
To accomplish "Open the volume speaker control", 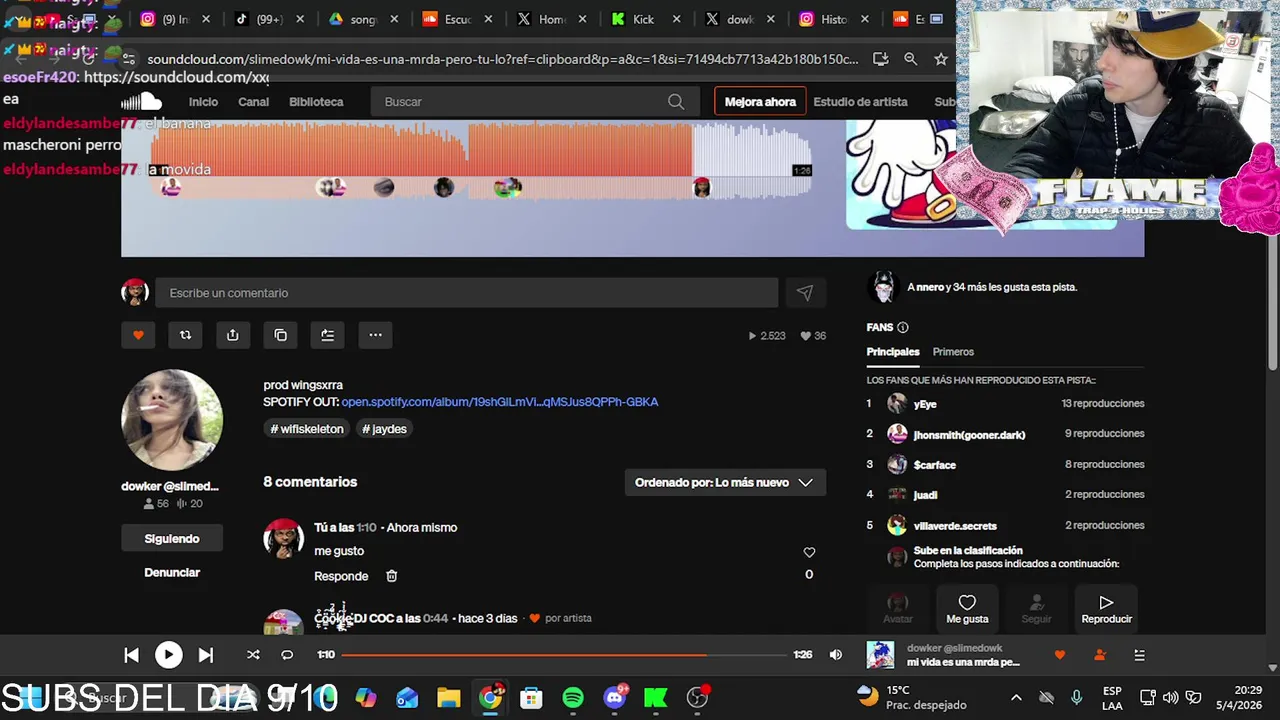I will pyautogui.click(x=836, y=655).
